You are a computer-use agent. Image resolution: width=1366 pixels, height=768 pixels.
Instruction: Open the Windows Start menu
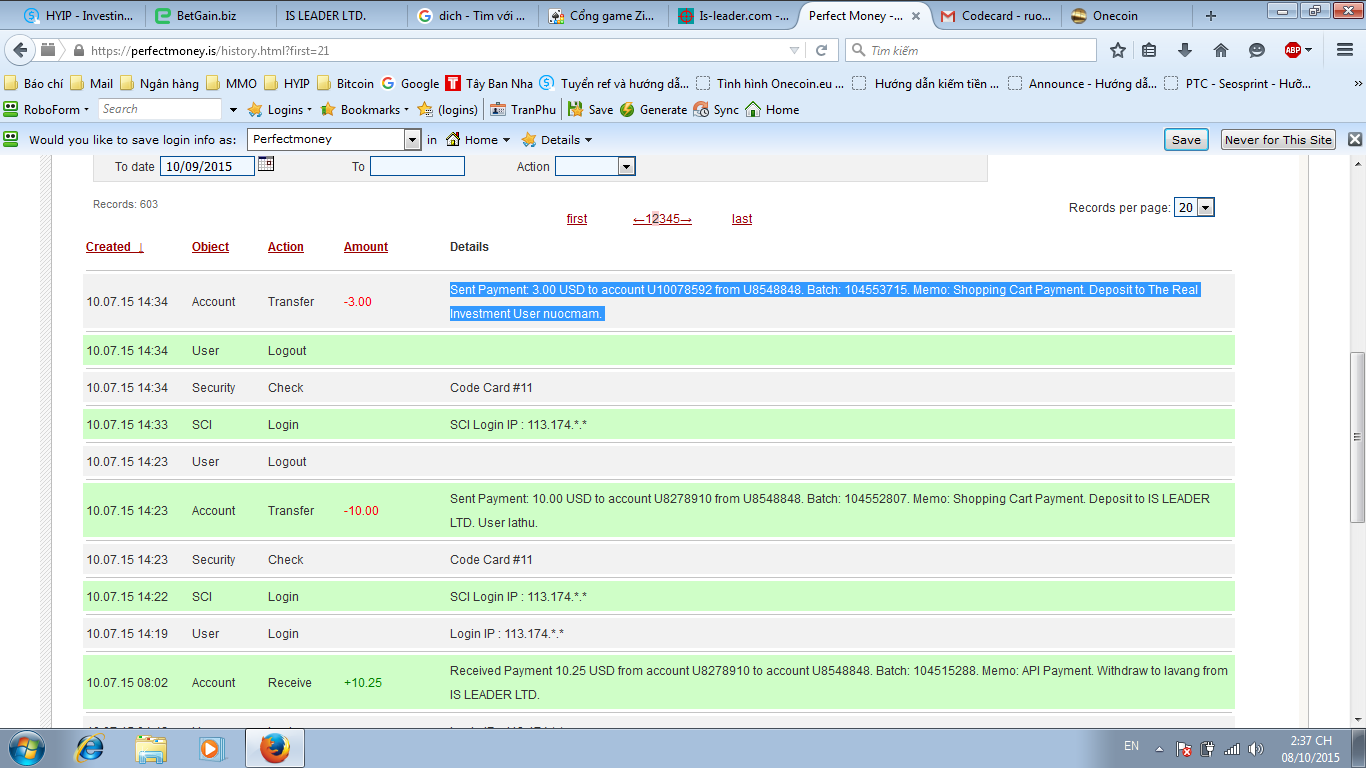[27, 748]
